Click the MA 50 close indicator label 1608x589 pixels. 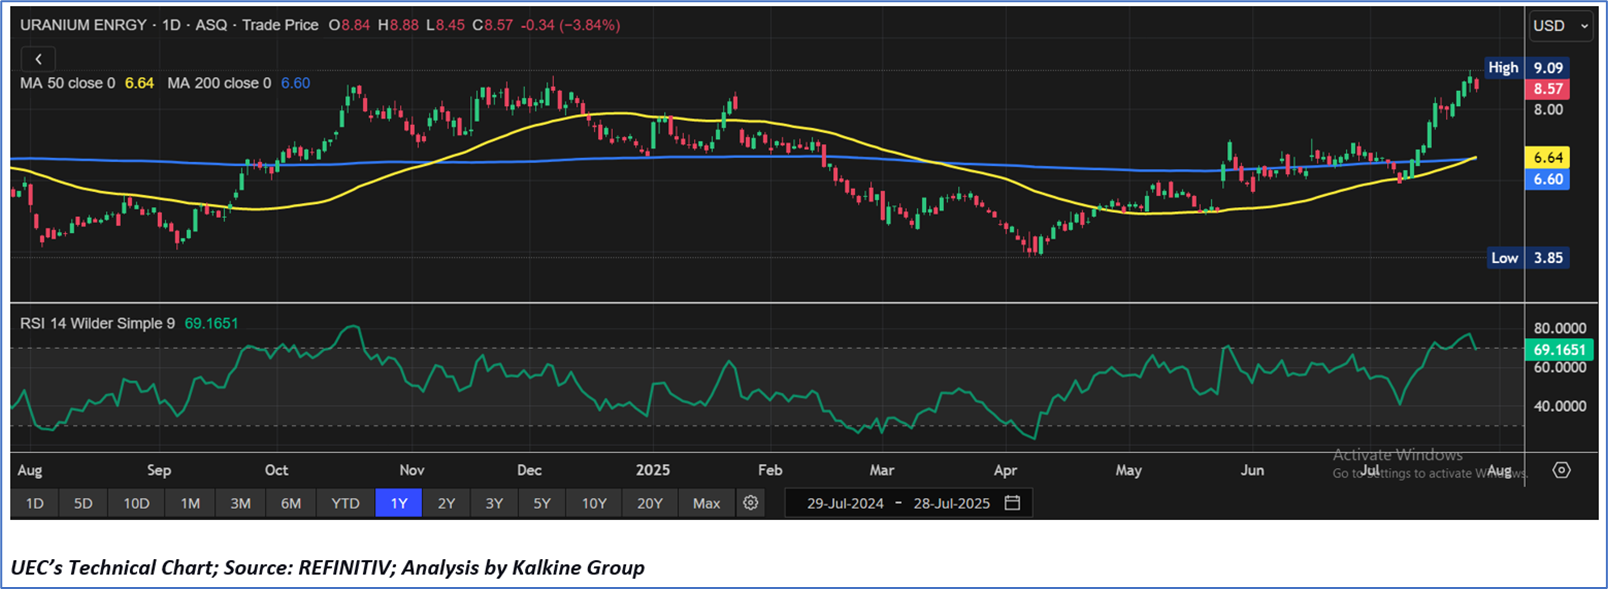(x=67, y=83)
